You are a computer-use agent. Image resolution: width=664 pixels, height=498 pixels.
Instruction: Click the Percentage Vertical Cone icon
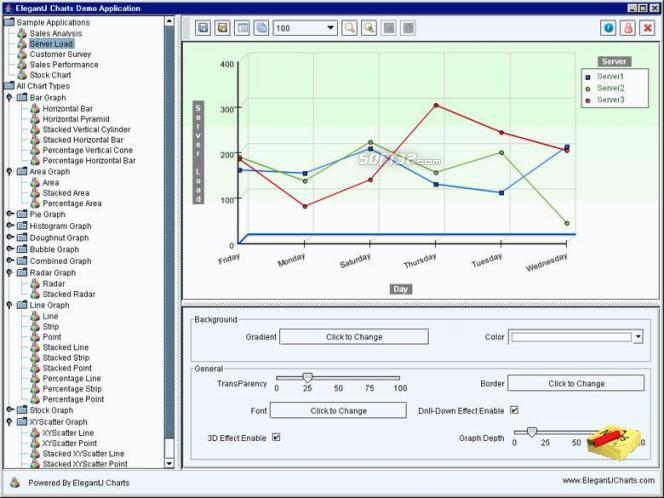click(35, 150)
